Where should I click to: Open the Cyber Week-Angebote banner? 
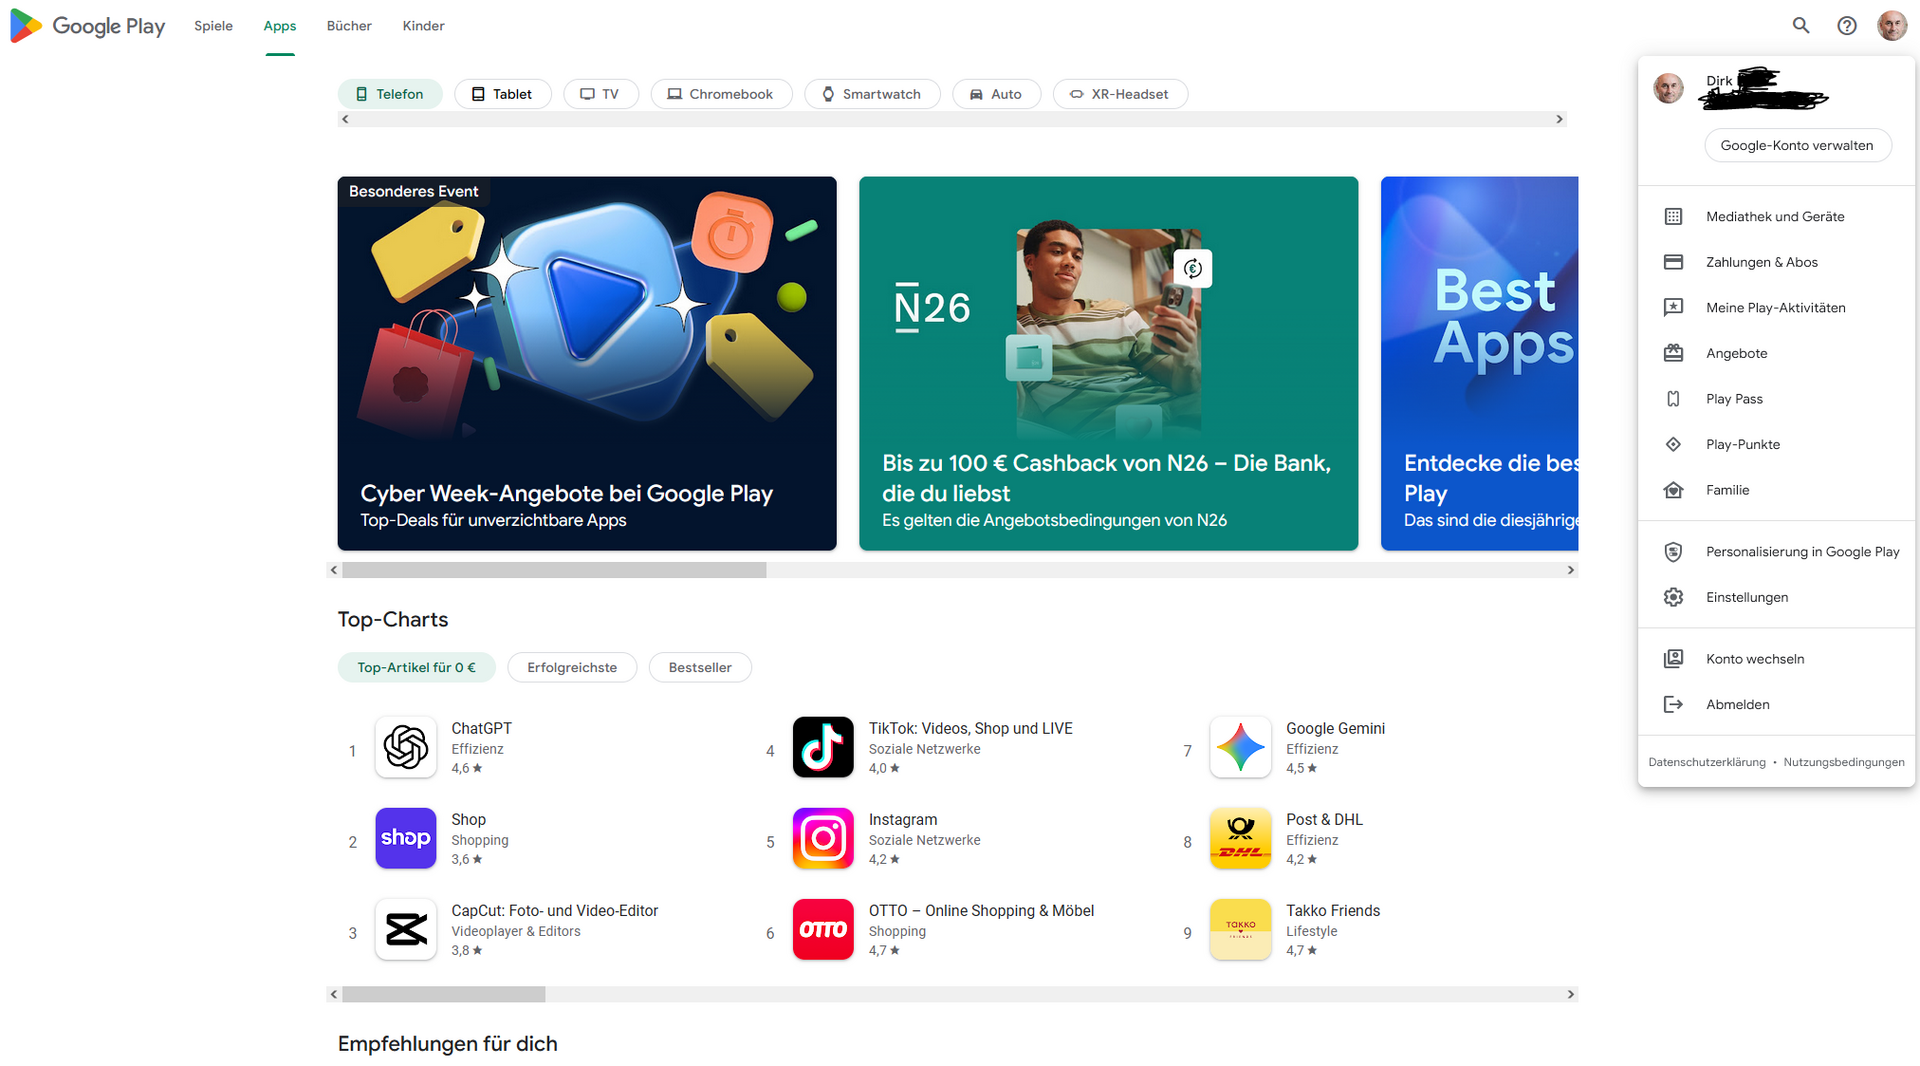[587, 363]
